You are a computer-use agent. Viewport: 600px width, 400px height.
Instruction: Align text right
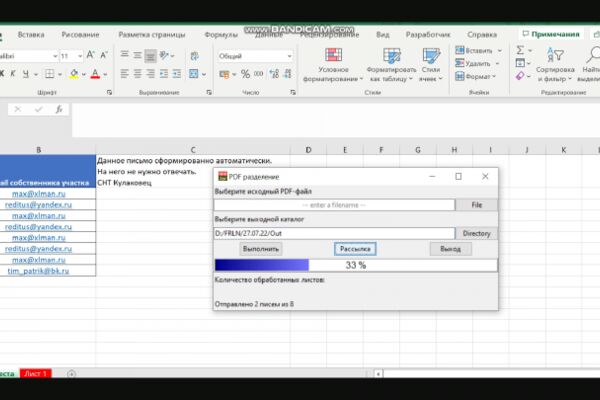pos(150,73)
